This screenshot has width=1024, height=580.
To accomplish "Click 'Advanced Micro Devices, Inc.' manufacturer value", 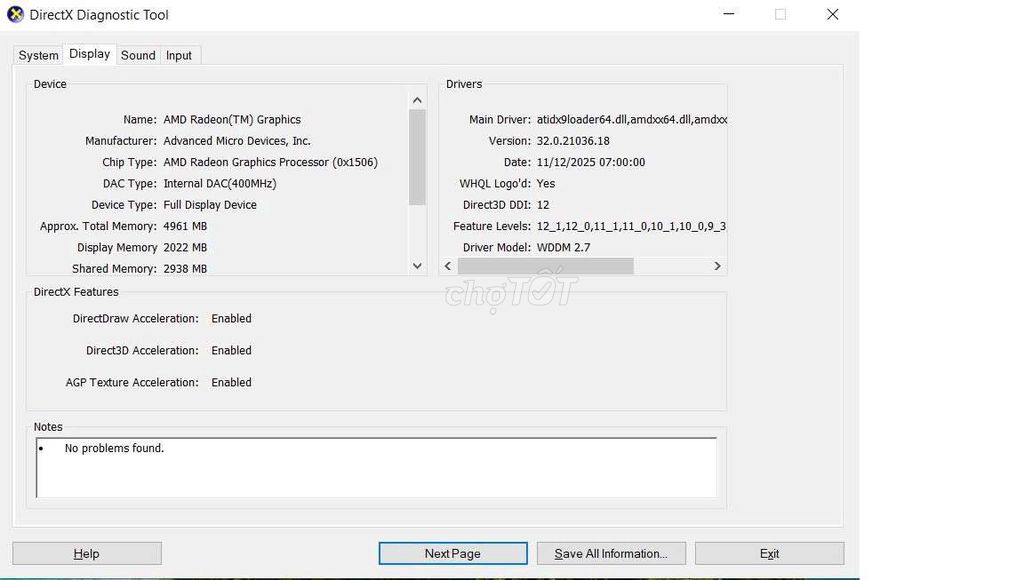I will pos(236,141).
